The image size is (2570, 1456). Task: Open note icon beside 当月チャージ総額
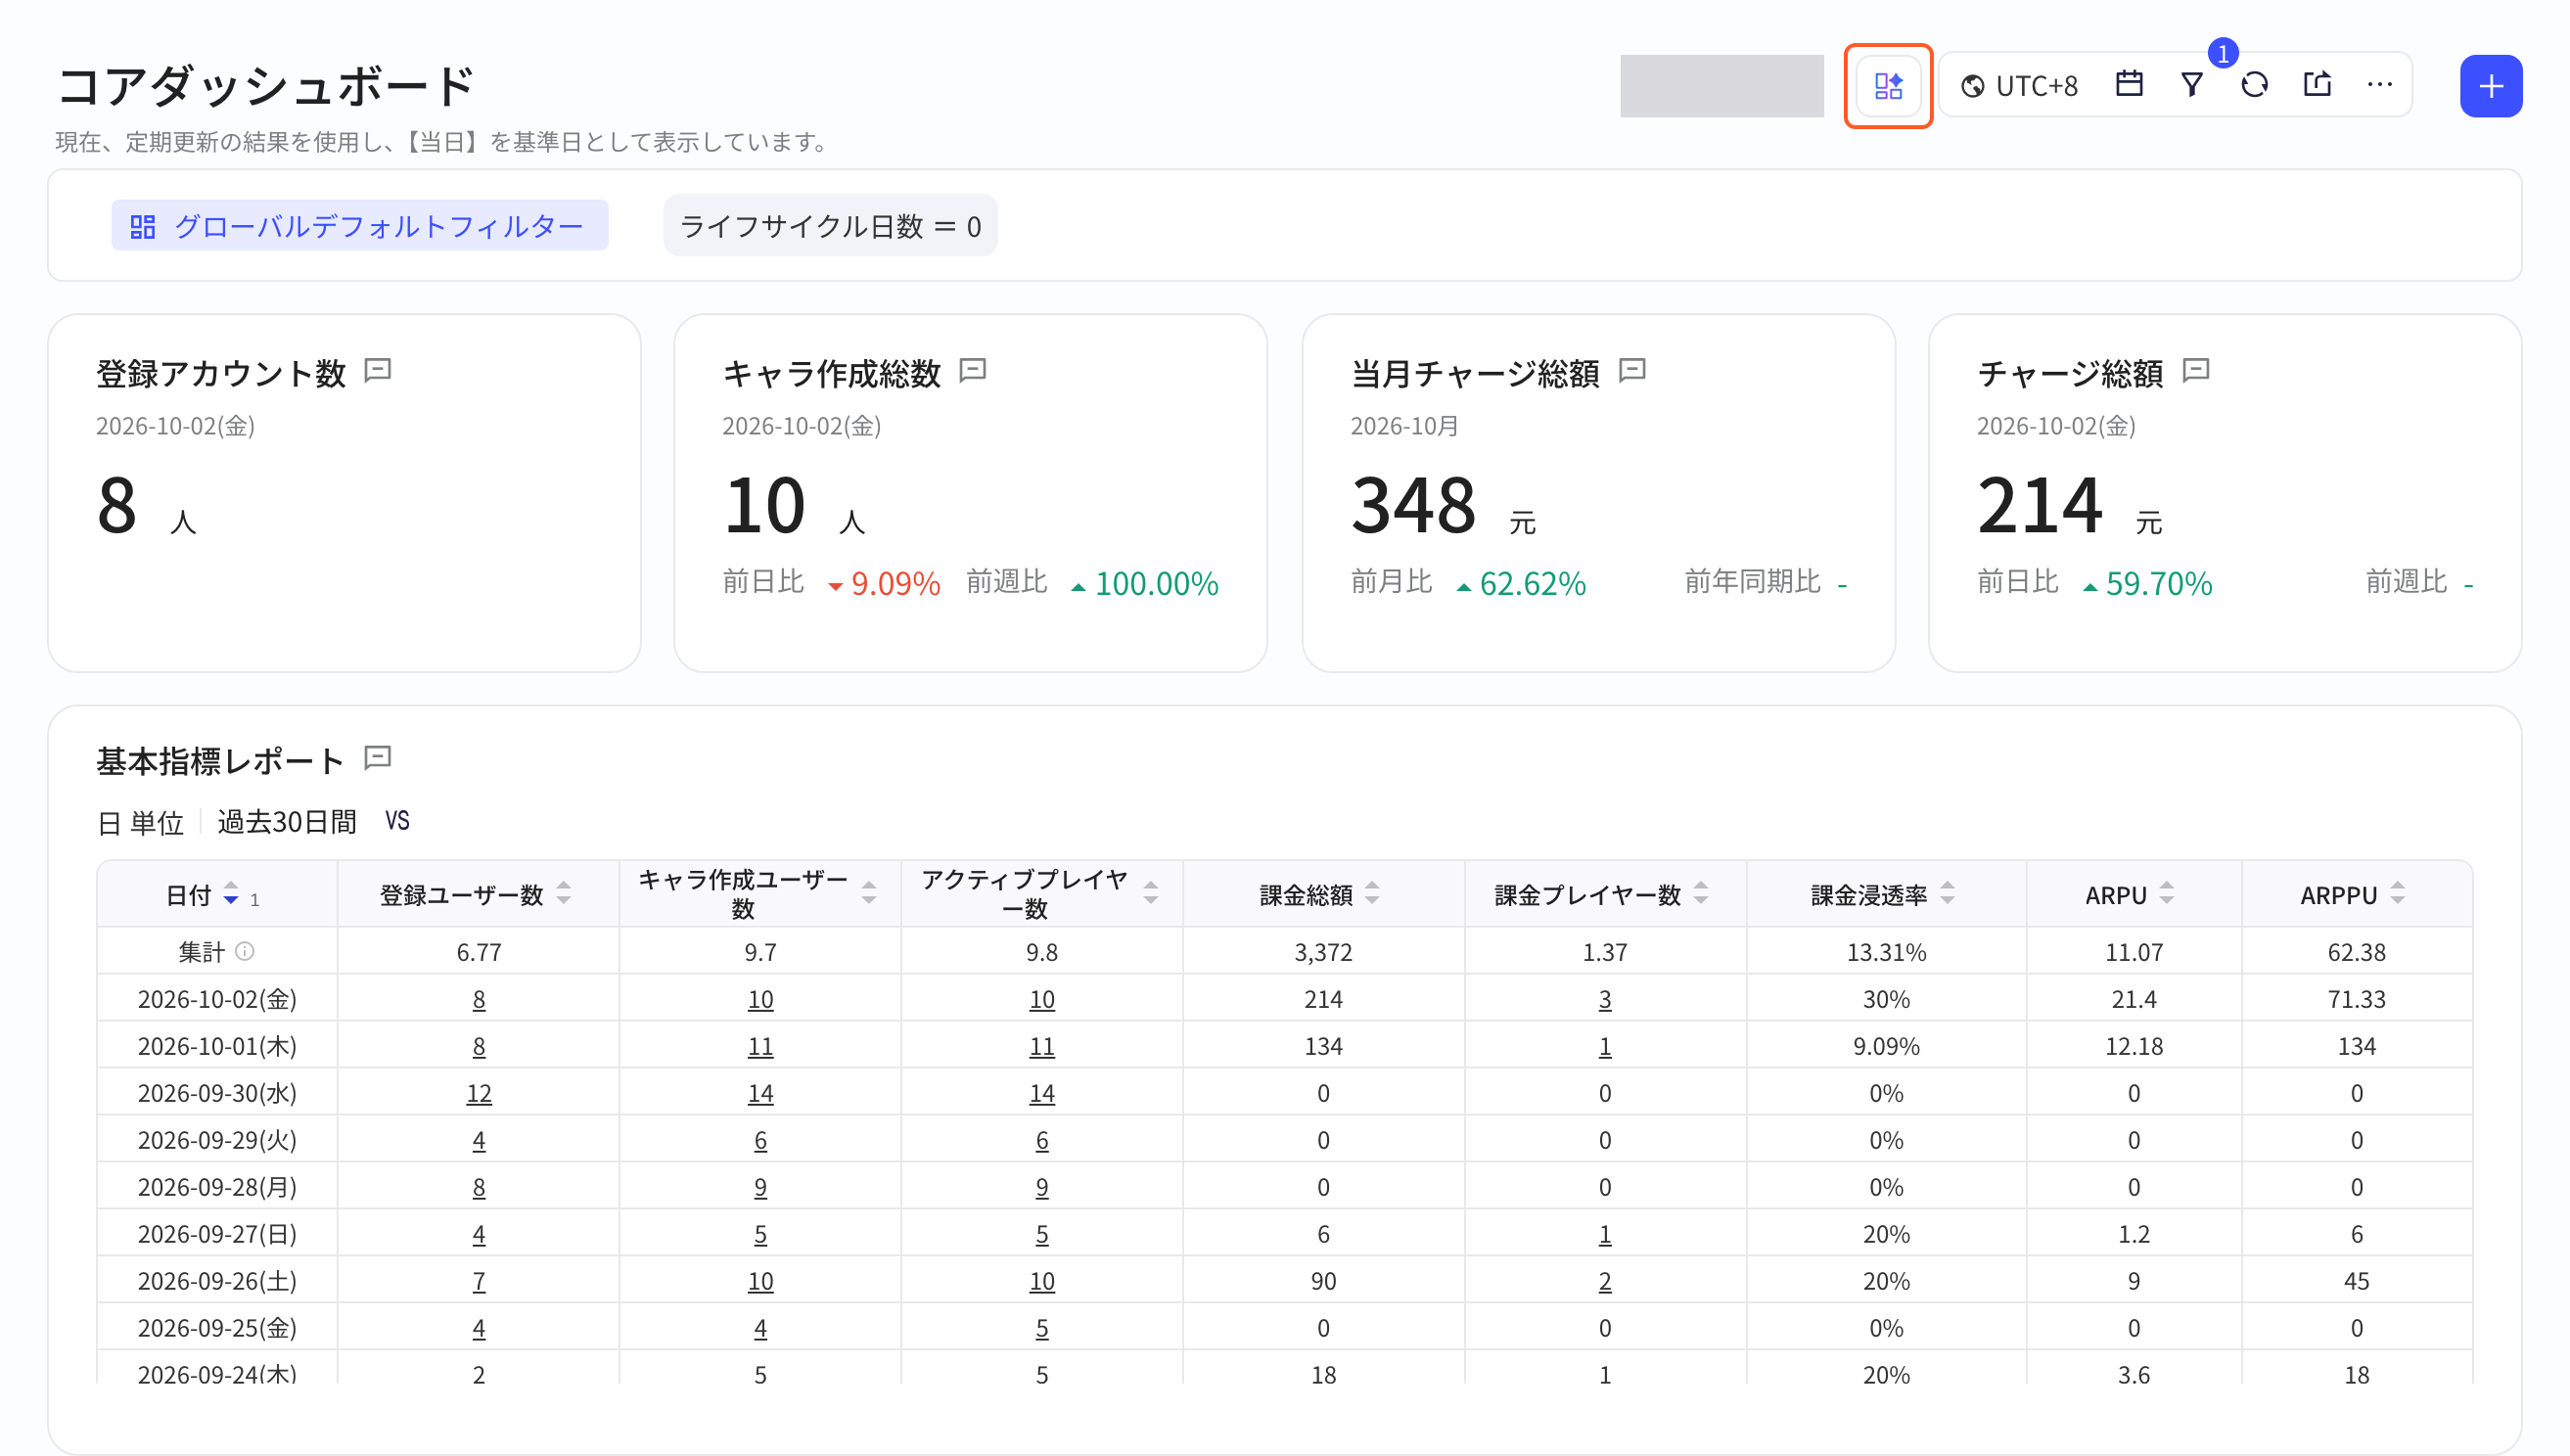click(1631, 371)
